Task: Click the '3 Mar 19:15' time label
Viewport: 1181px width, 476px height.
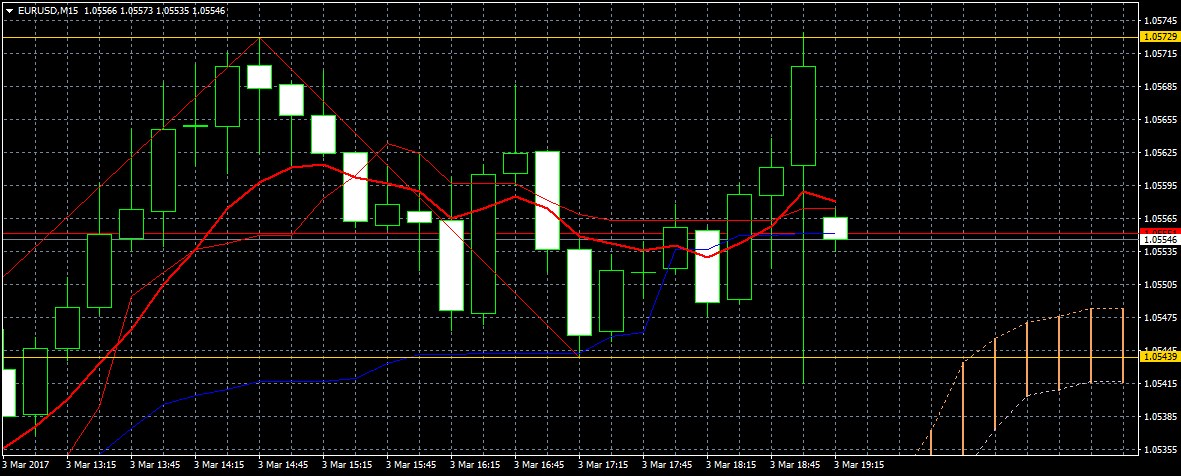Action: click(x=859, y=465)
